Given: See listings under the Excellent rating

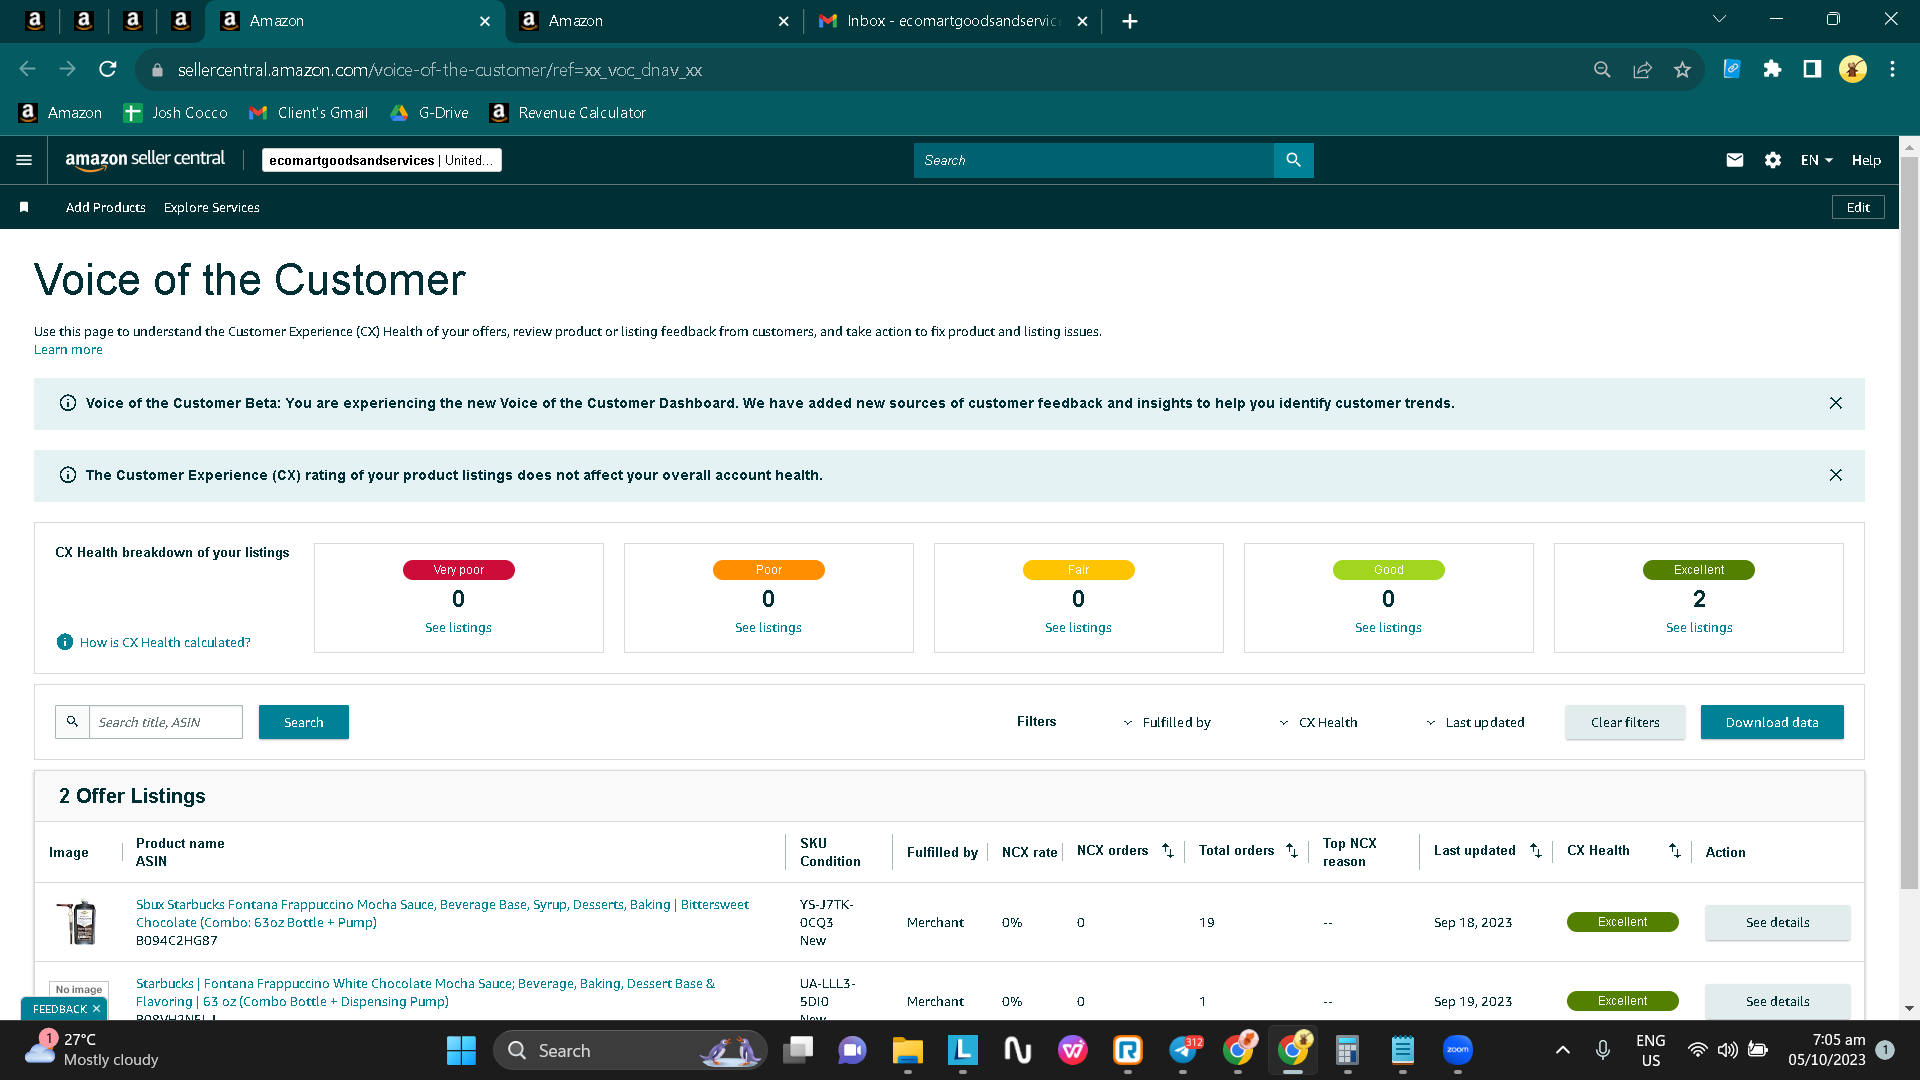Looking at the screenshot, I should click(x=1699, y=627).
